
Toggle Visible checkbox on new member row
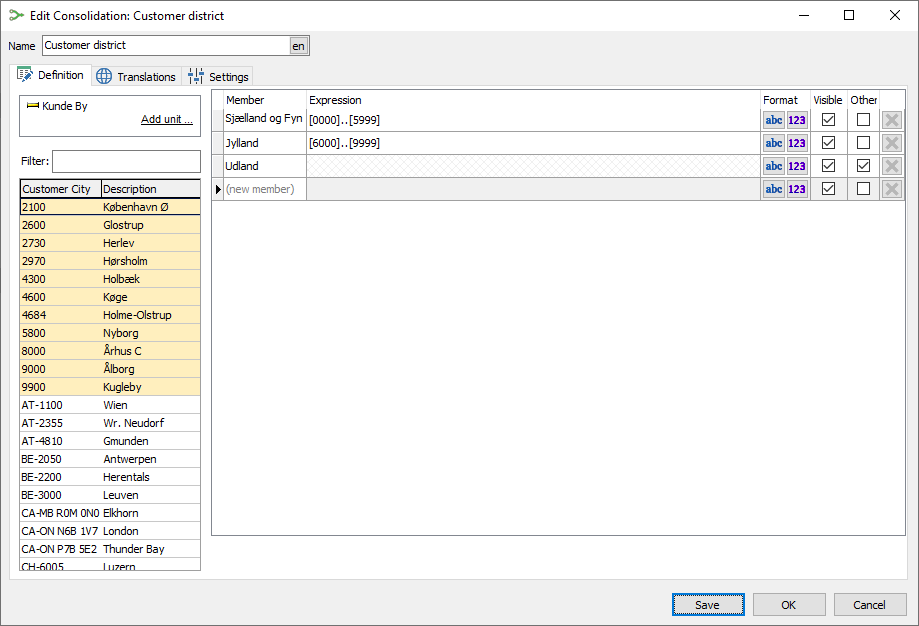(x=828, y=188)
